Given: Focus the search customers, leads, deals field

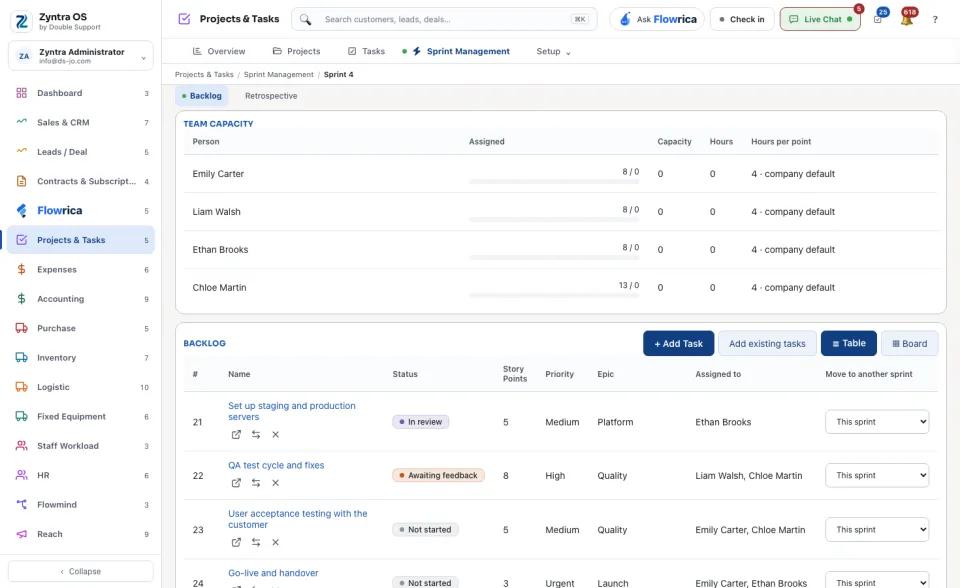Looking at the screenshot, I should tap(444, 19).
